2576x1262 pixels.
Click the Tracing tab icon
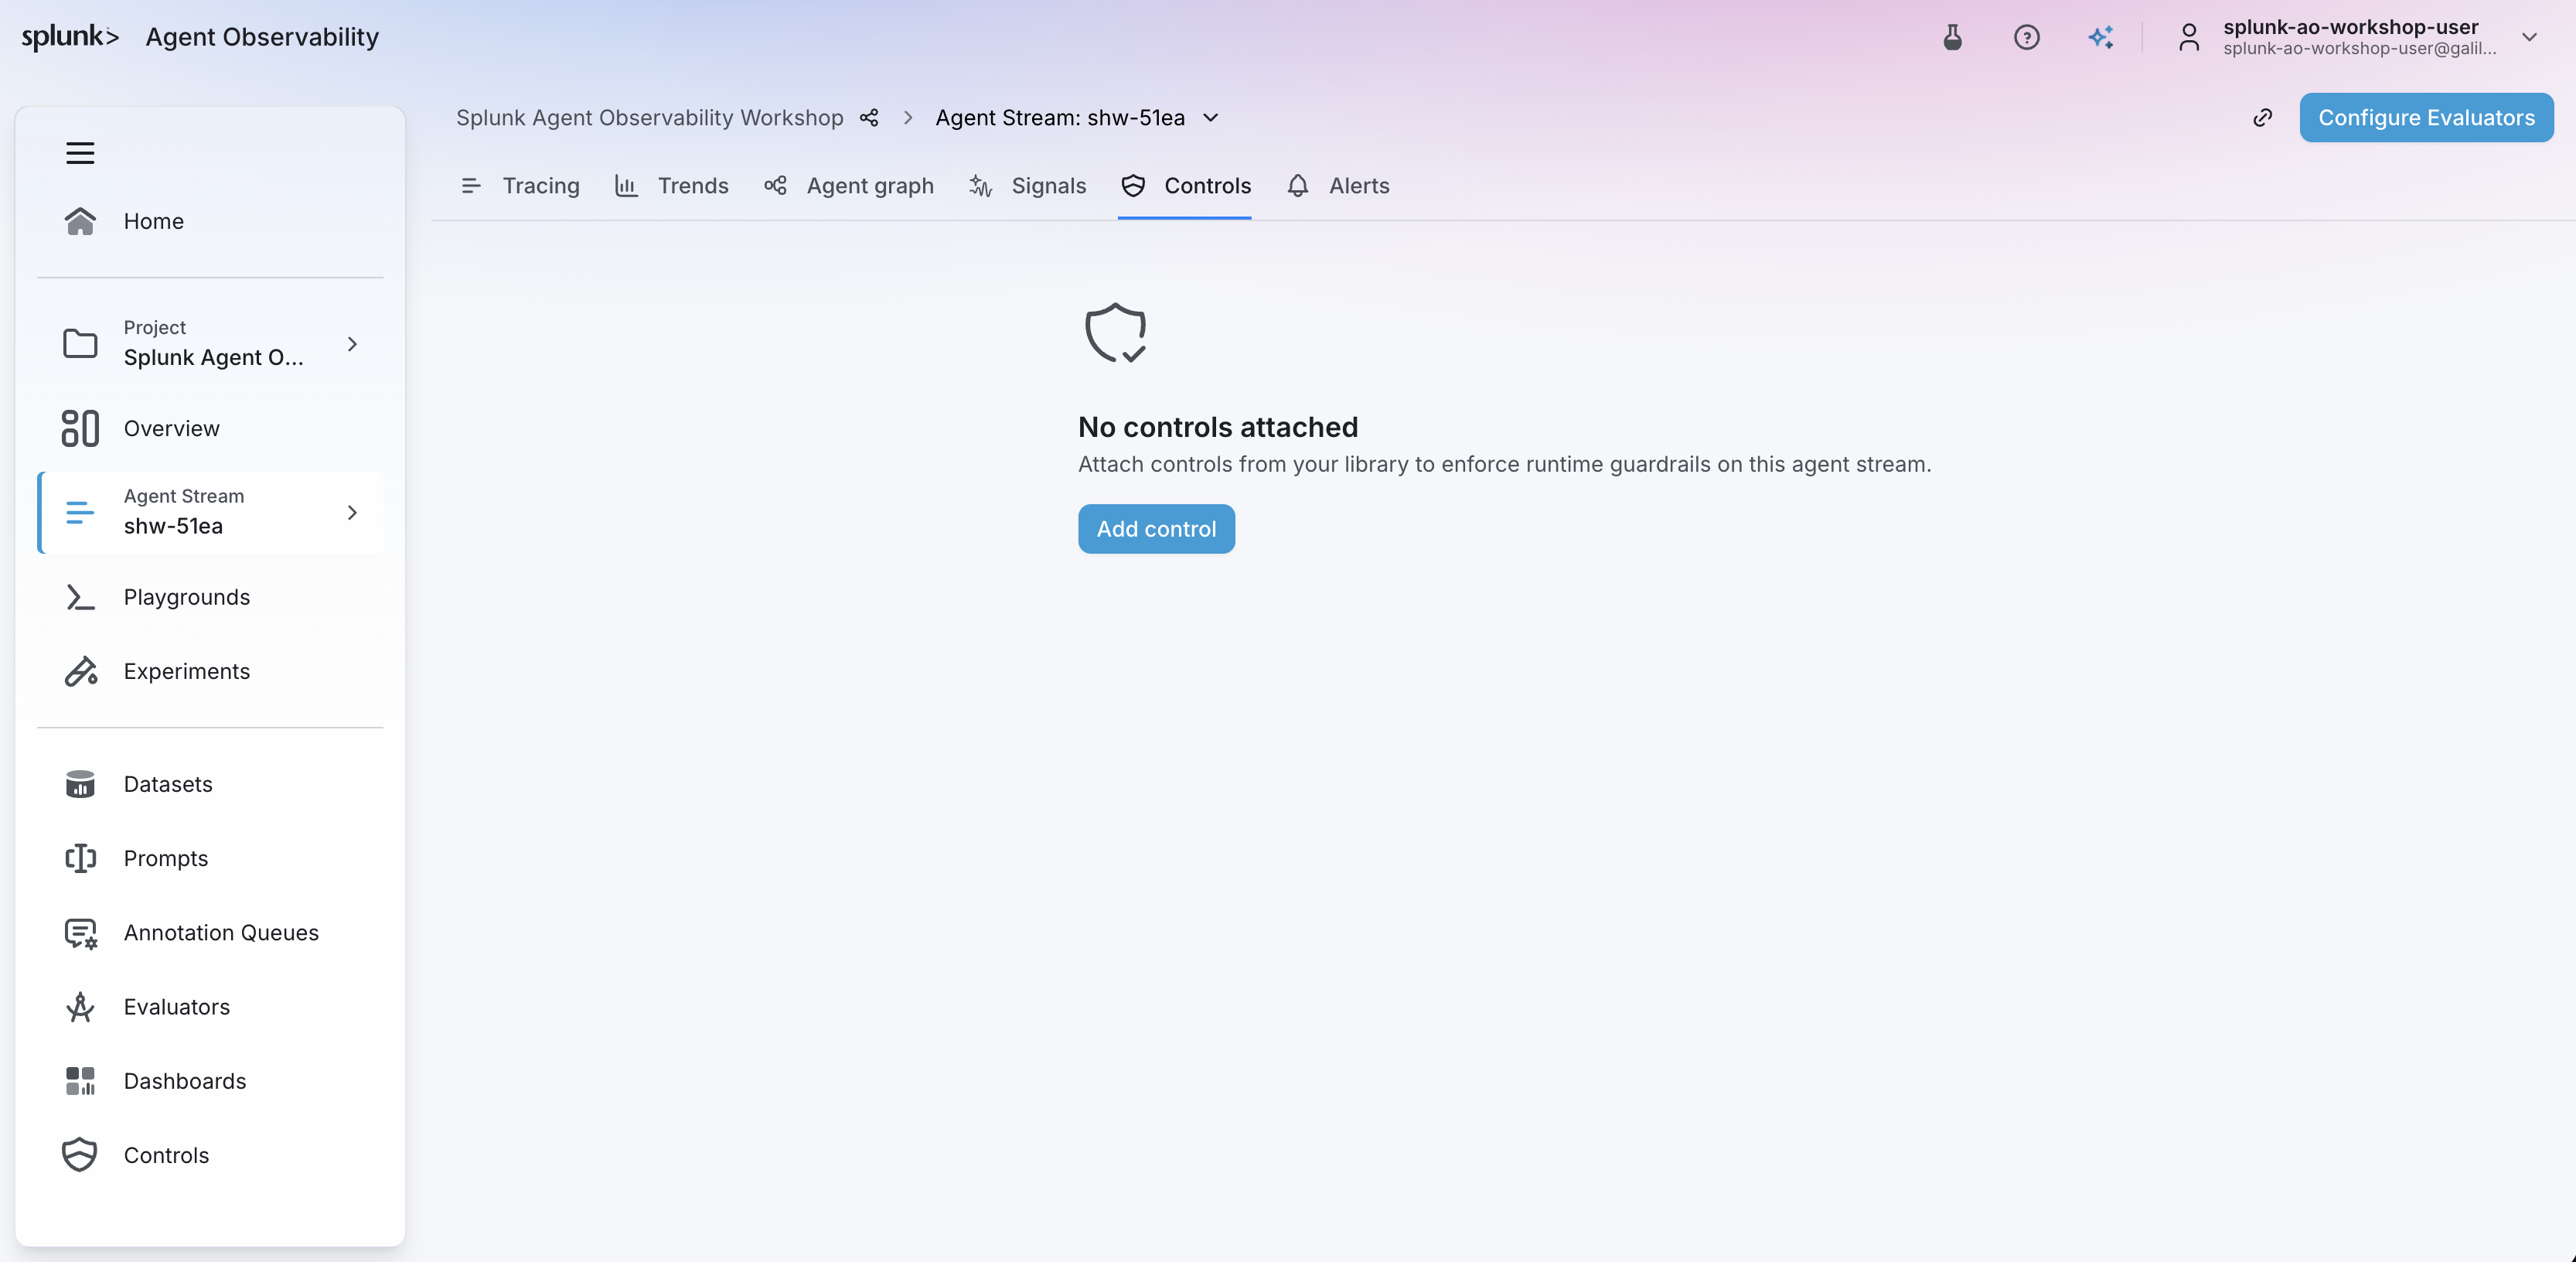[471, 185]
